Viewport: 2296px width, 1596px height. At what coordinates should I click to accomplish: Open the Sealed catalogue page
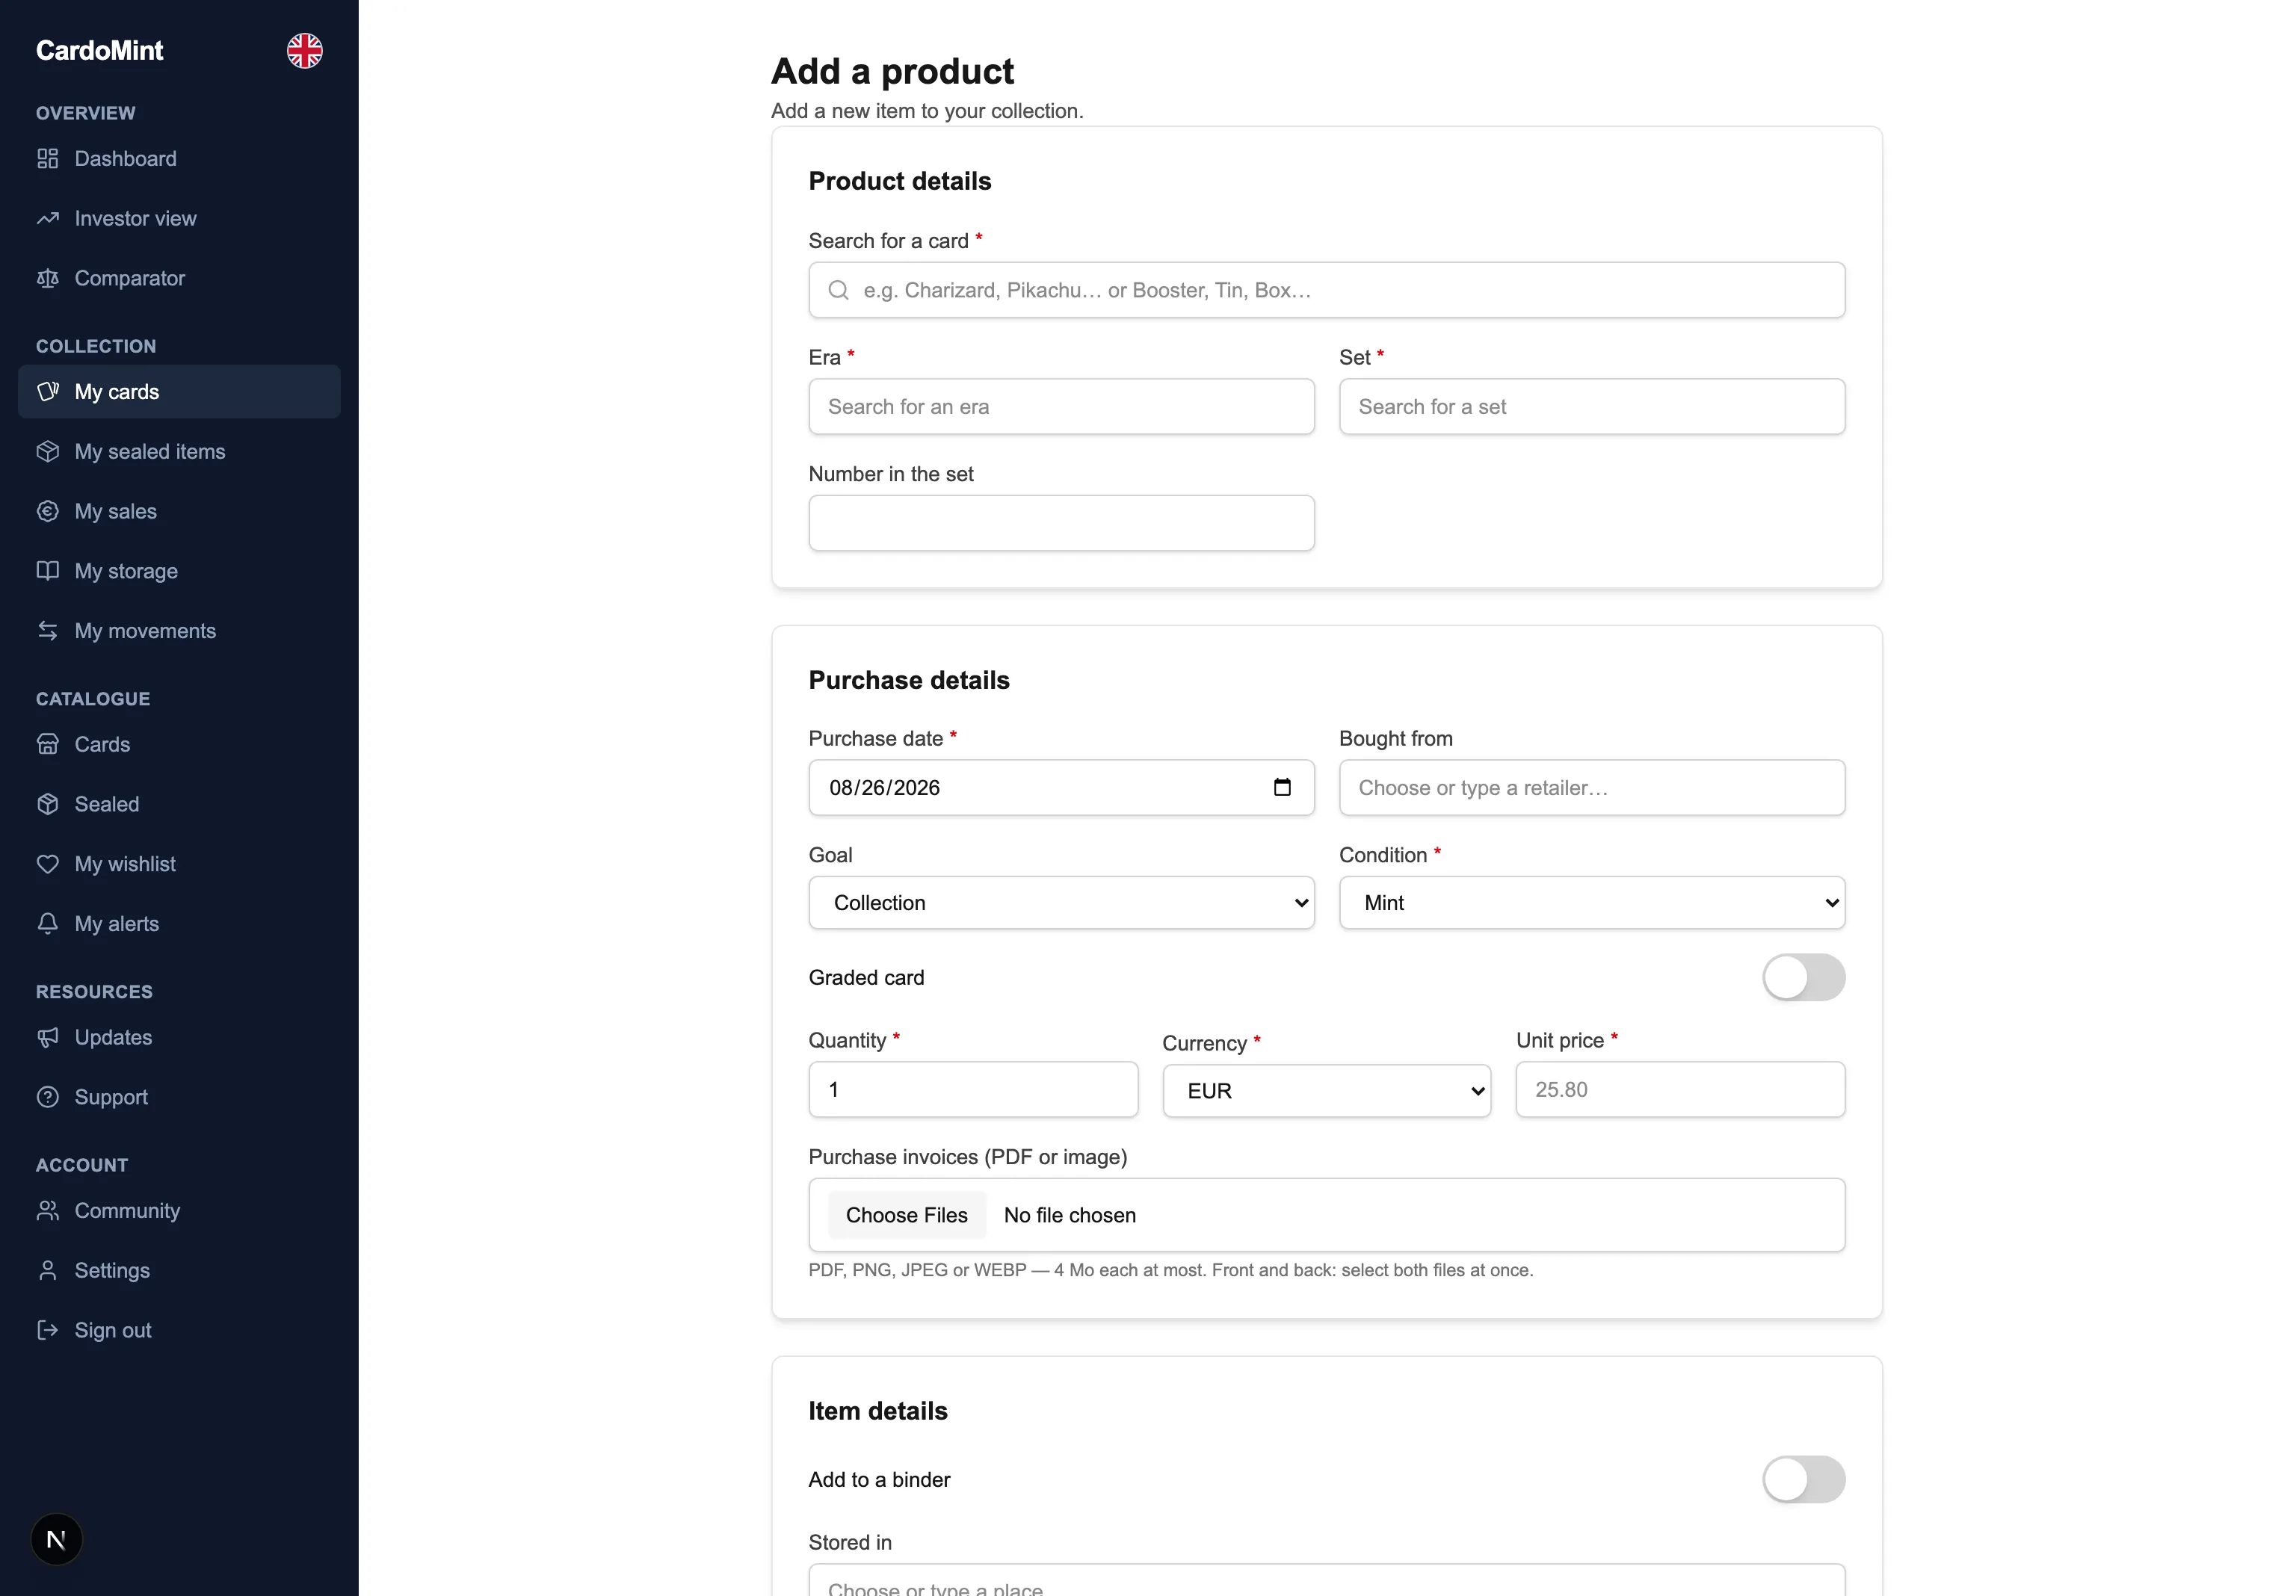click(179, 804)
